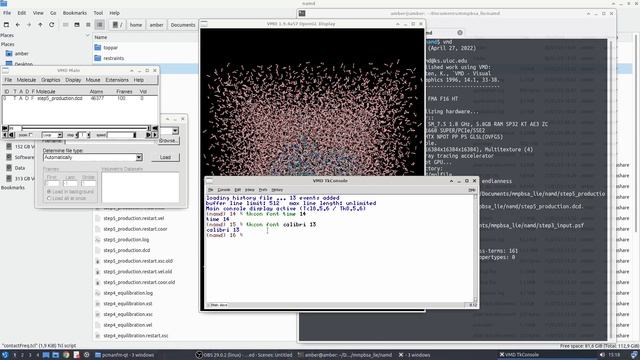Toggle the zoom checkbox in VMD Main

click(x=31, y=135)
